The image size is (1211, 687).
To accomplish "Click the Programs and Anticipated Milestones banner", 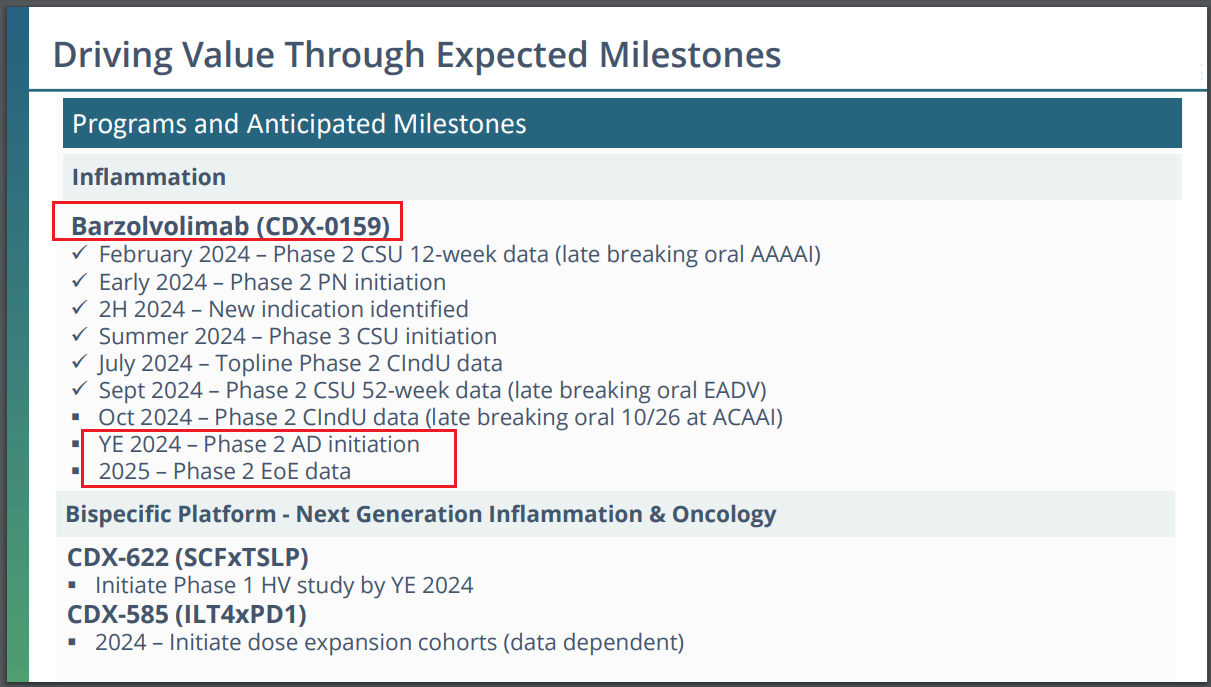I will 622,124.
